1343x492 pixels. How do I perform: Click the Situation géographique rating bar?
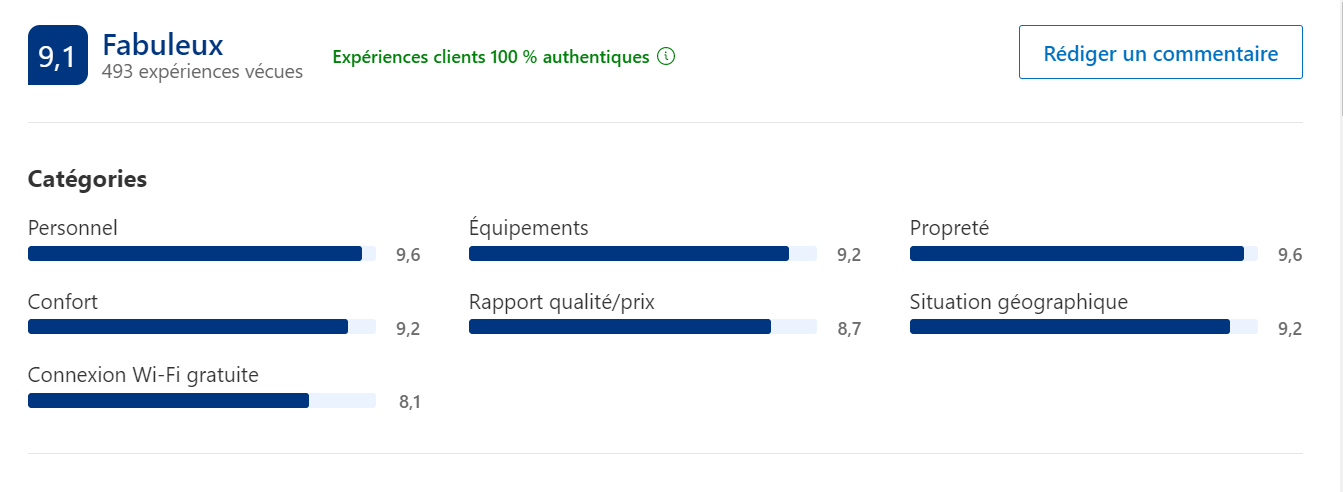pos(1084,327)
